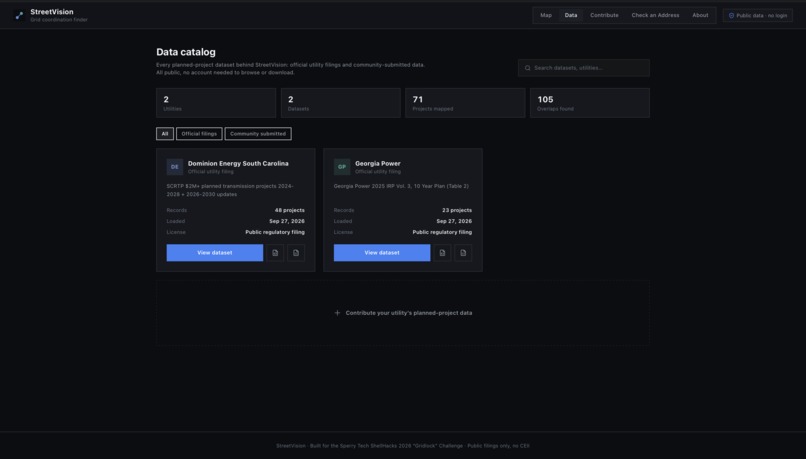Select the All filter

tap(165, 134)
